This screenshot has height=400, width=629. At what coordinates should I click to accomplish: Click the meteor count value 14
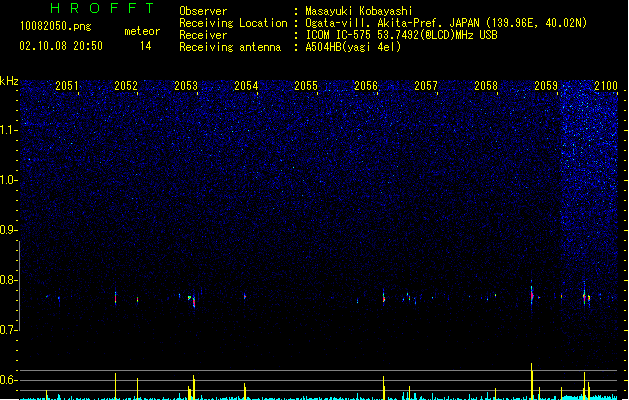click(x=146, y=46)
